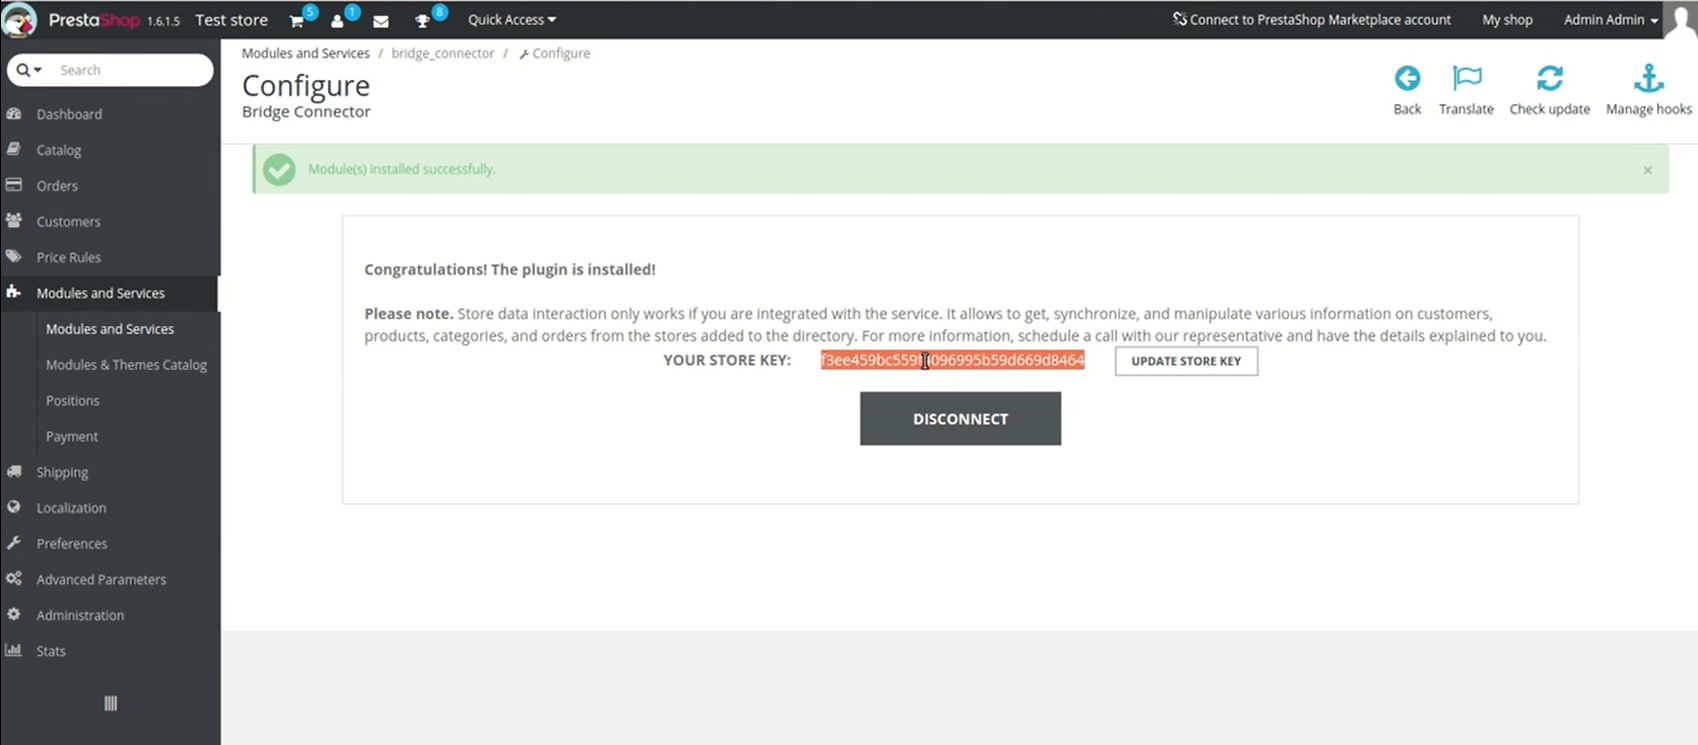Screen dimensions: 1698x745
Task: Click the Manage hooks anchor icon
Action: pyautogui.click(x=1648, y=79)
